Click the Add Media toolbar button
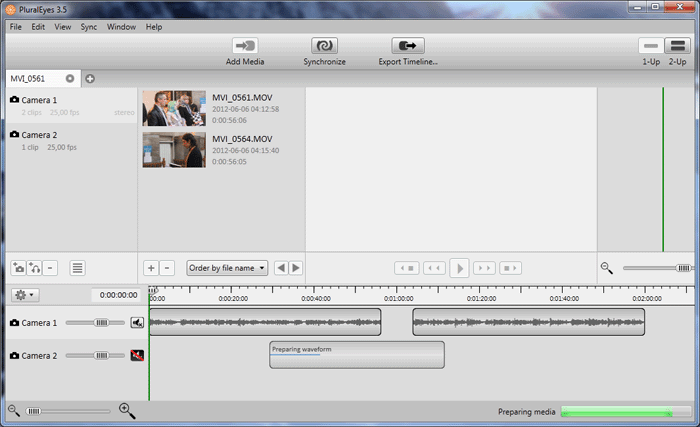 point(245,46)
